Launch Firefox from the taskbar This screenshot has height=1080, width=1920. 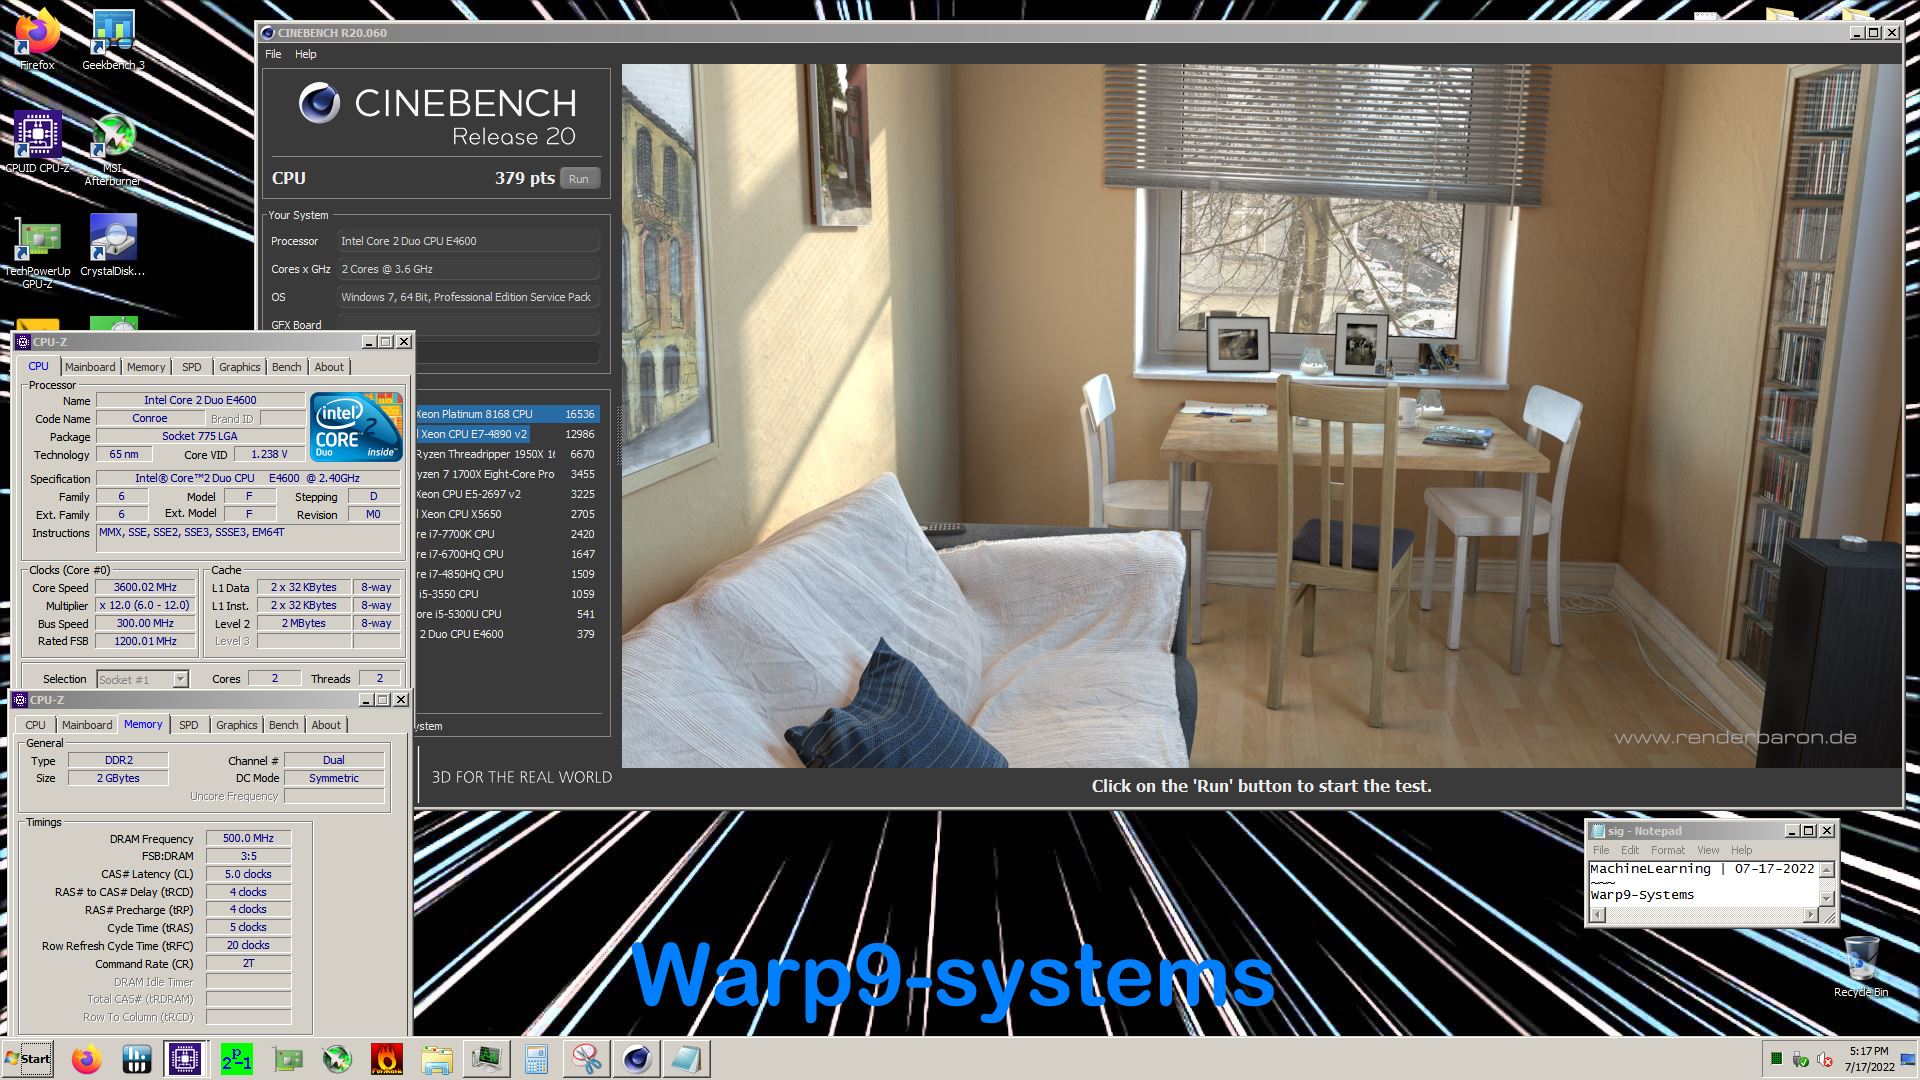87,1059
